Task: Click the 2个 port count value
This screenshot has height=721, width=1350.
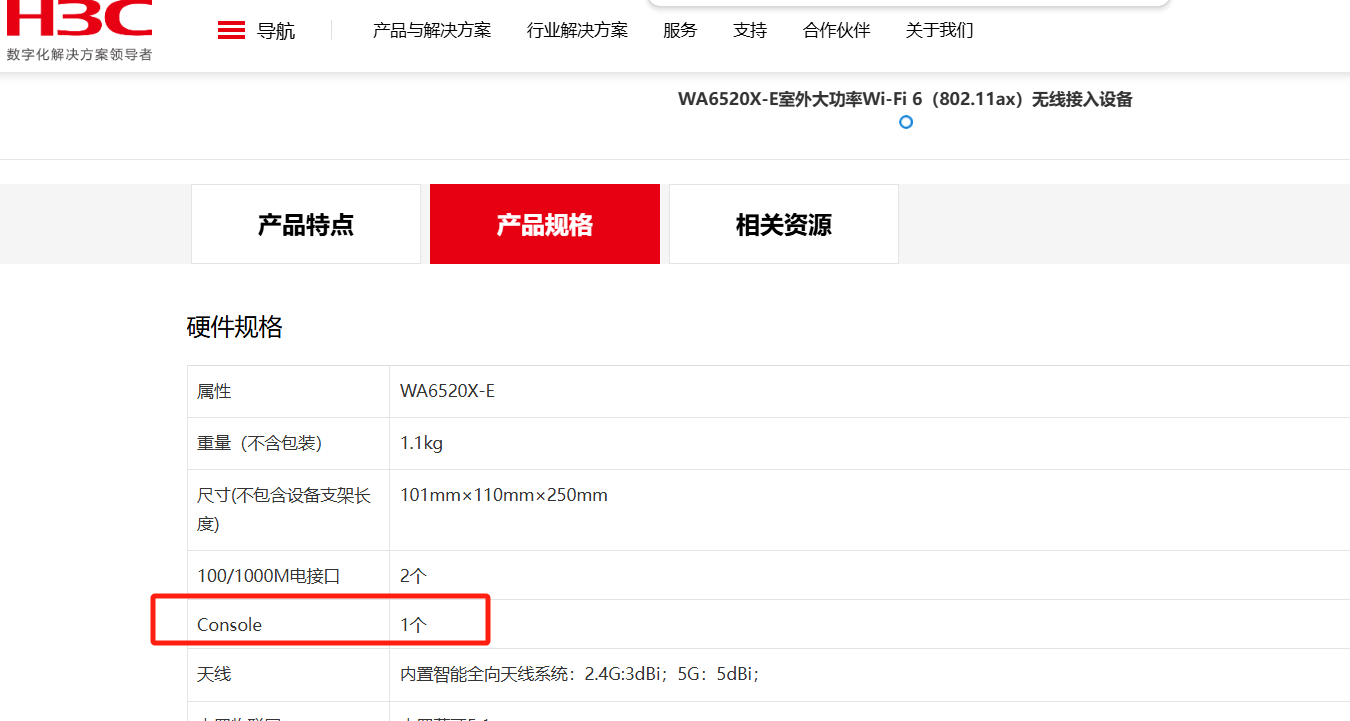Action: point(414,576)
